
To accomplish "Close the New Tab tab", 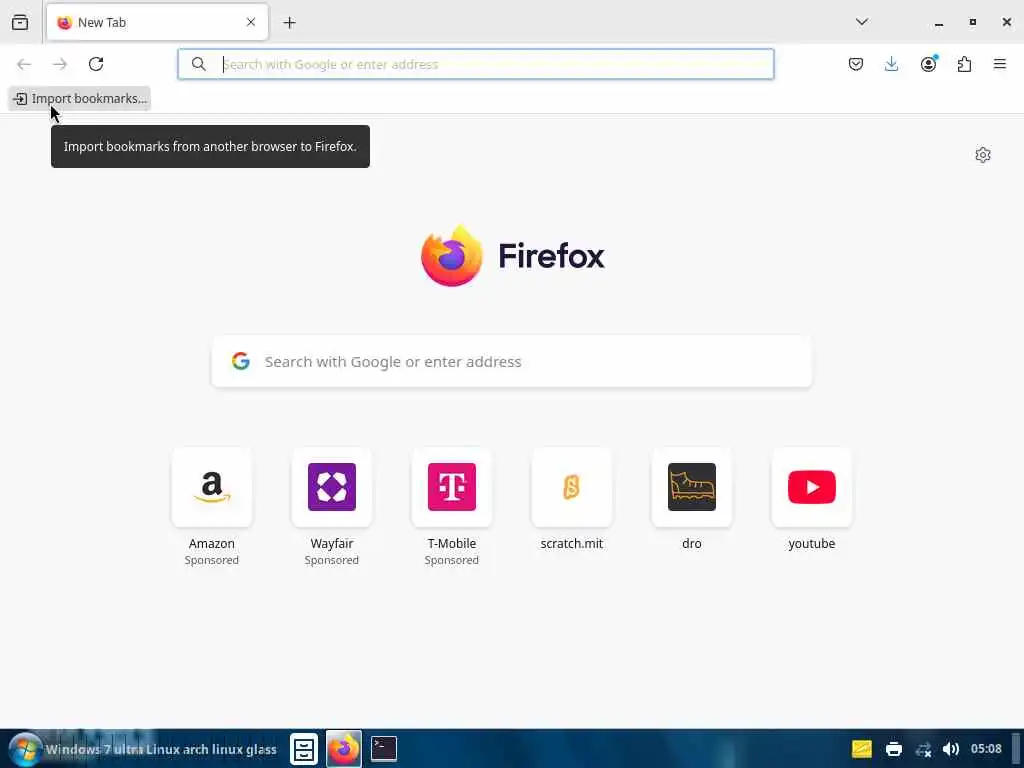I will pyautogui.click(x=251, y=22).
